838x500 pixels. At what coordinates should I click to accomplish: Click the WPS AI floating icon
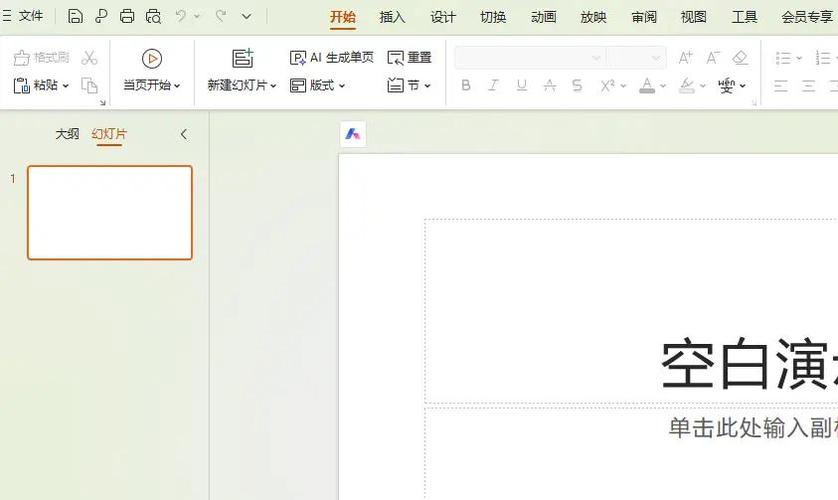(353, 134)
